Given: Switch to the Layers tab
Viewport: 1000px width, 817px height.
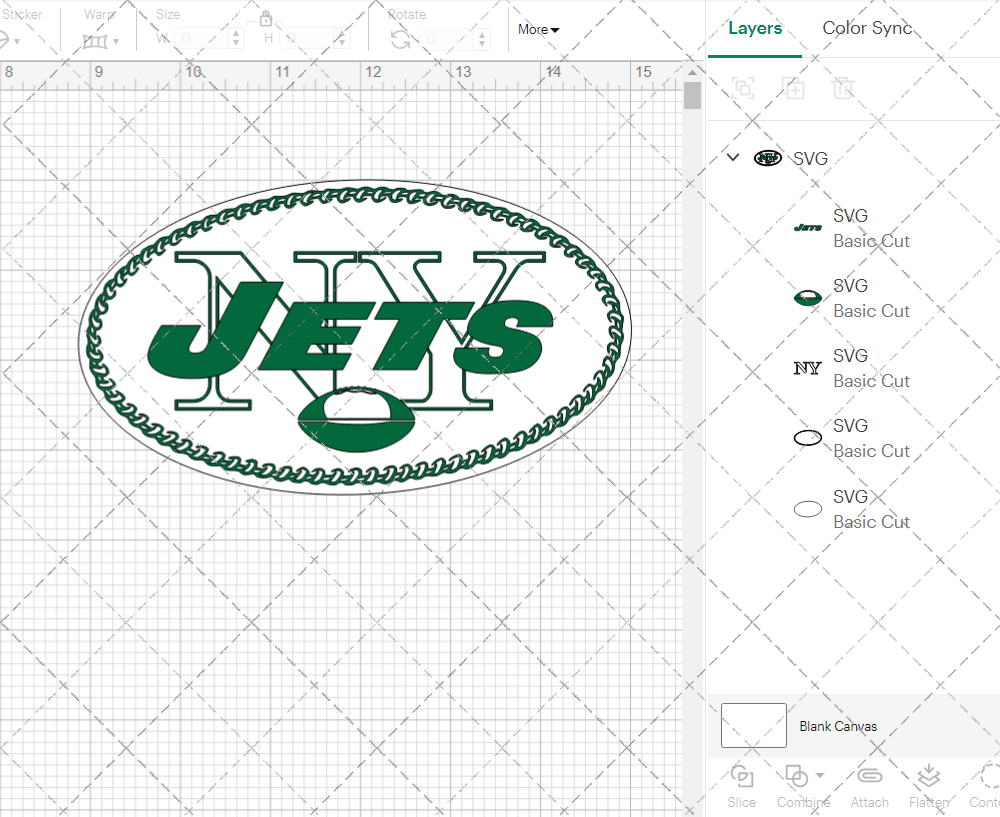Looking at the screenshot, I should [755, 28].
